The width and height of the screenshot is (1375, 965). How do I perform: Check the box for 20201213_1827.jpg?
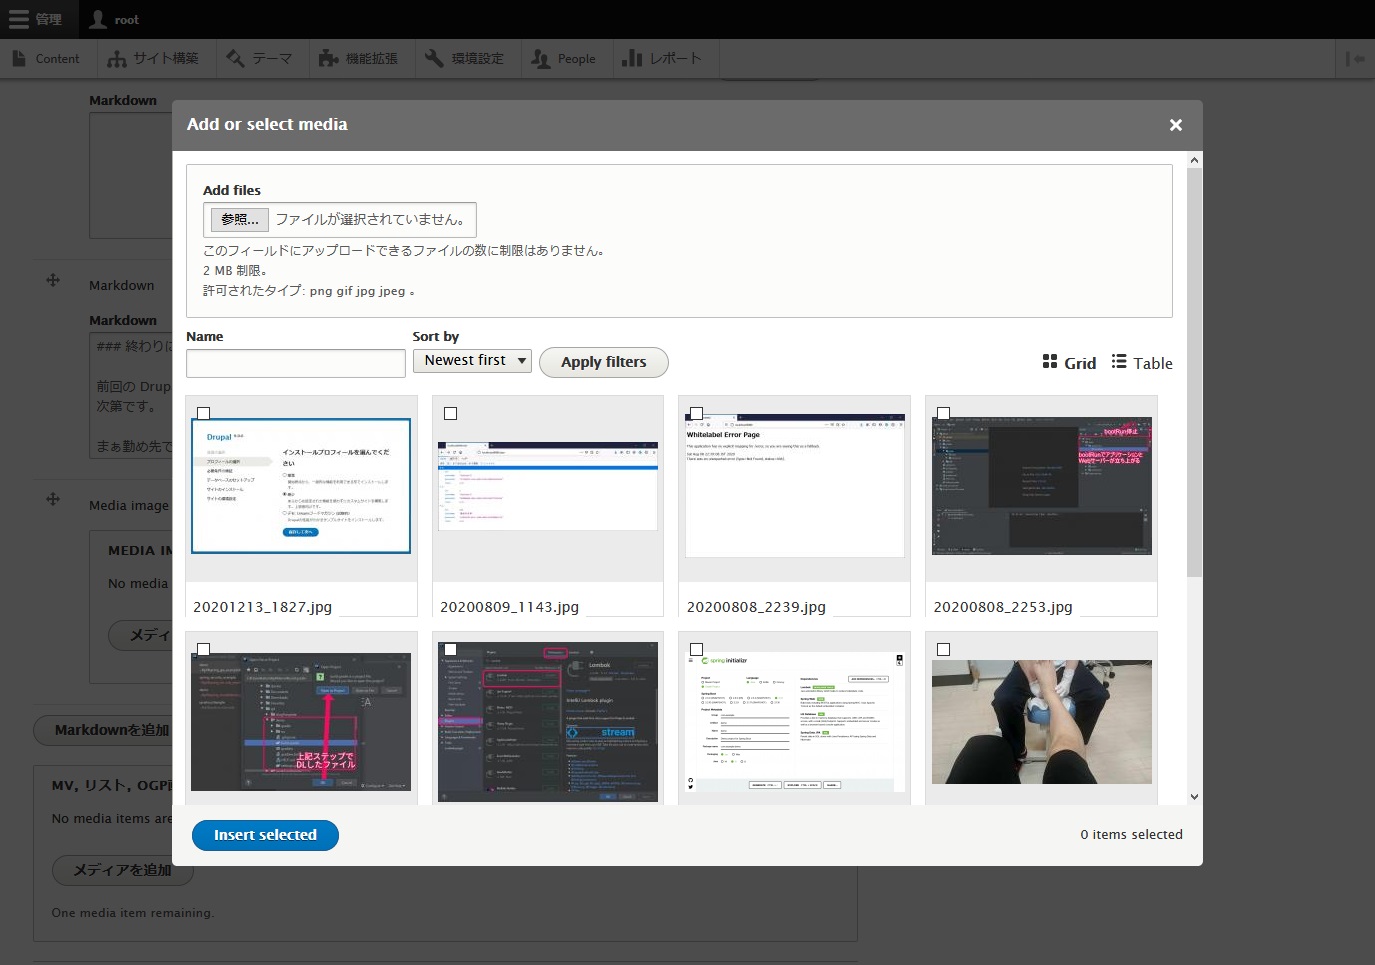coord(203,413)
